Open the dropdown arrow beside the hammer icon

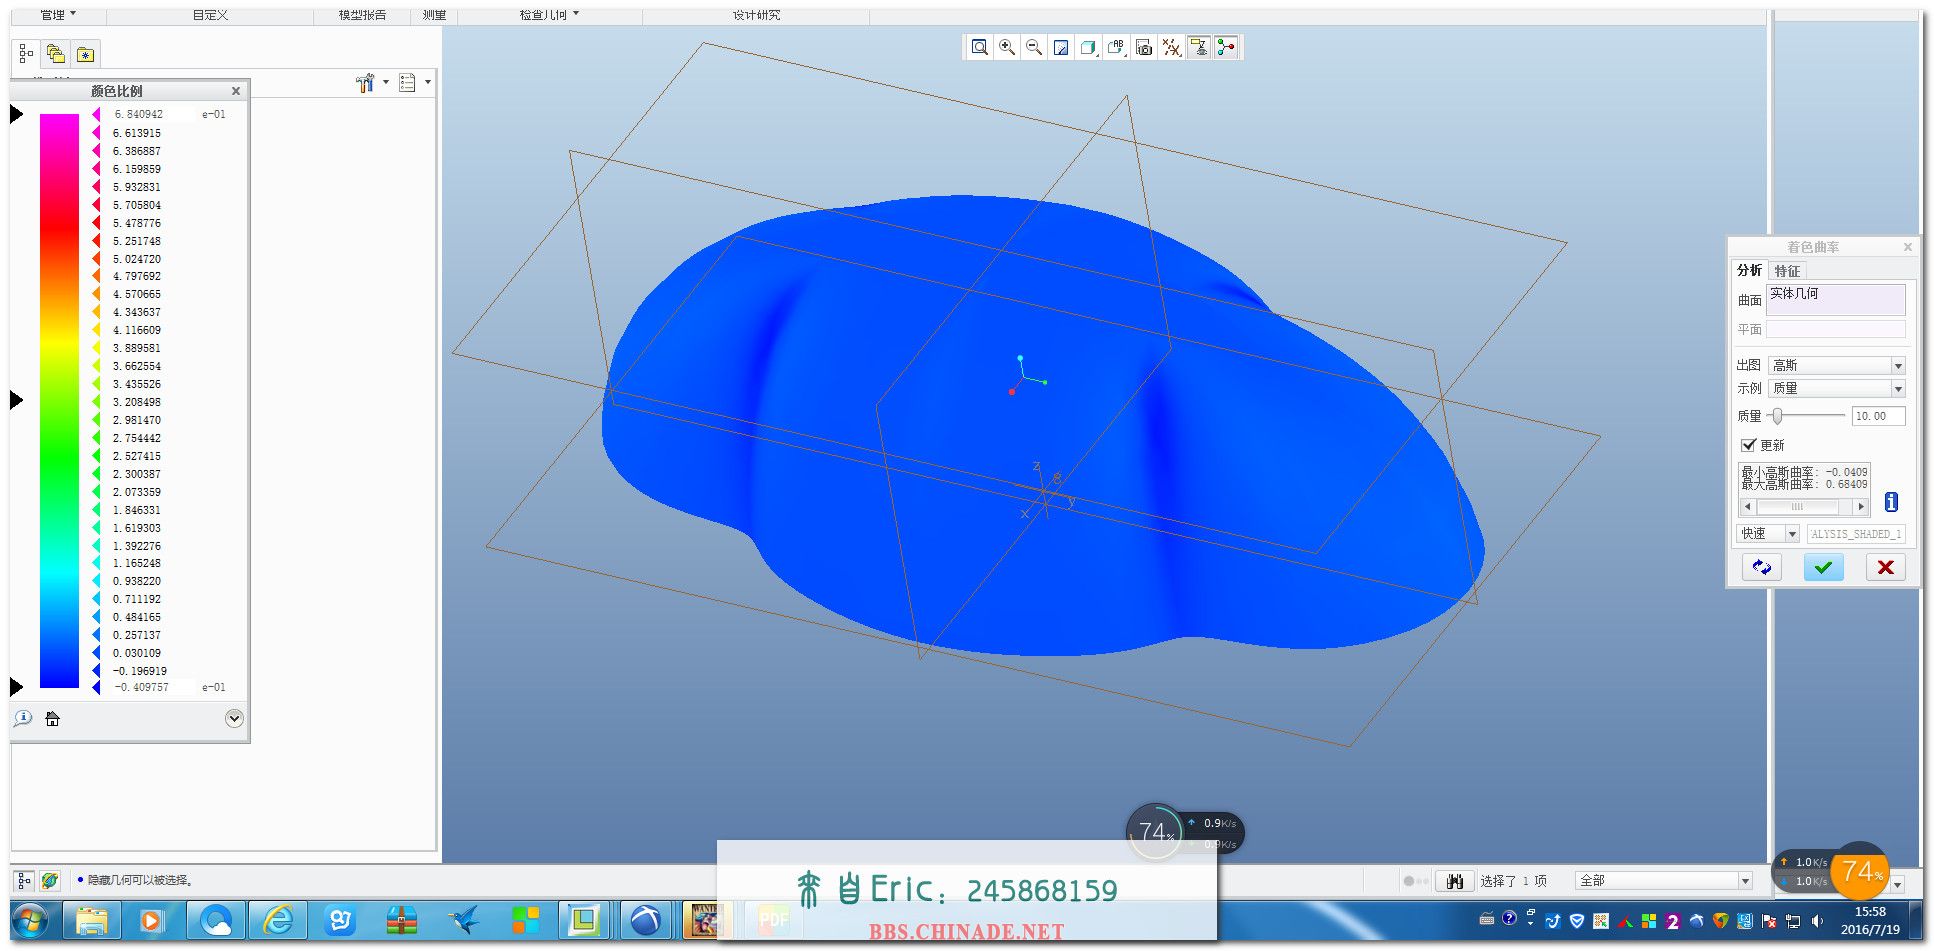386,82
